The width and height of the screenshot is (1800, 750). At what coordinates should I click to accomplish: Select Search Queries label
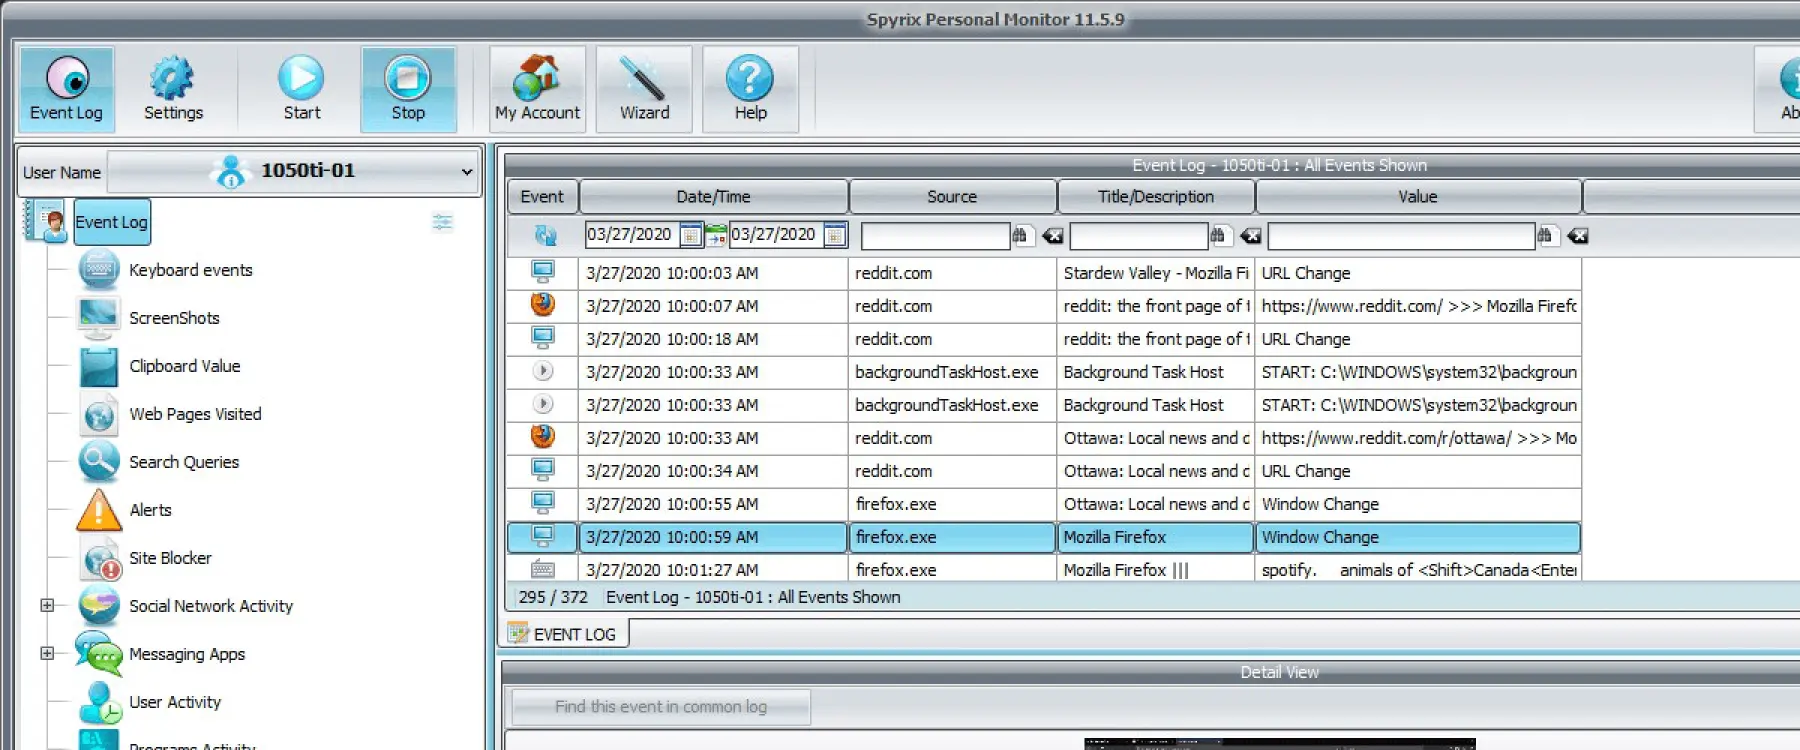184,462
